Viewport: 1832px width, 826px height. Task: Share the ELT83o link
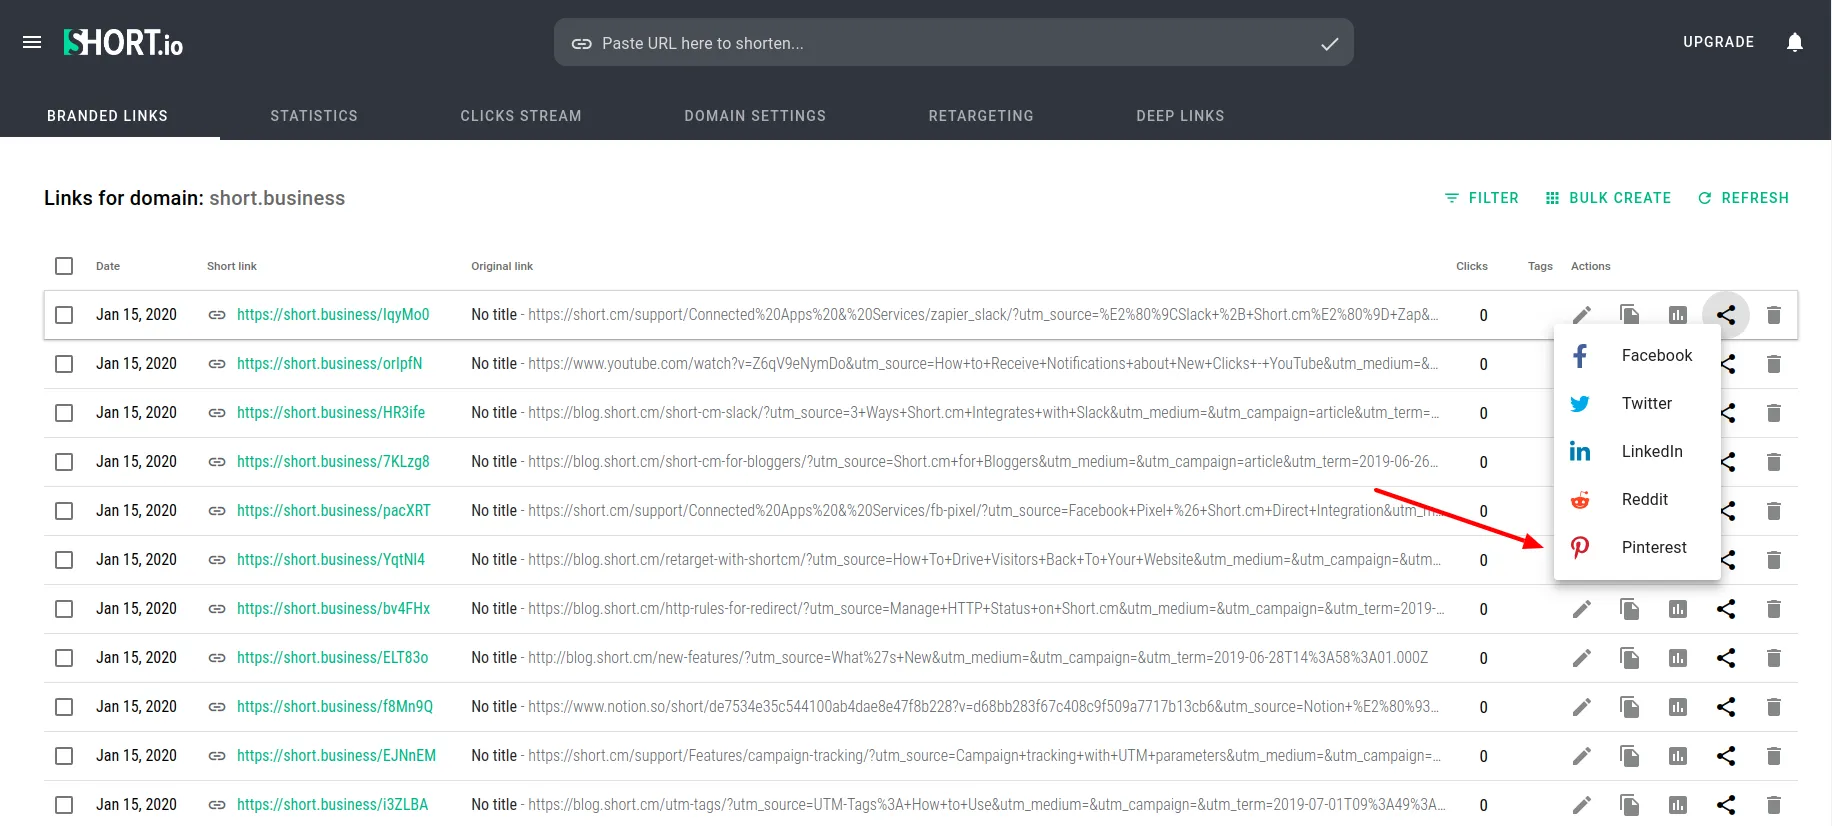coord(1726,658)
